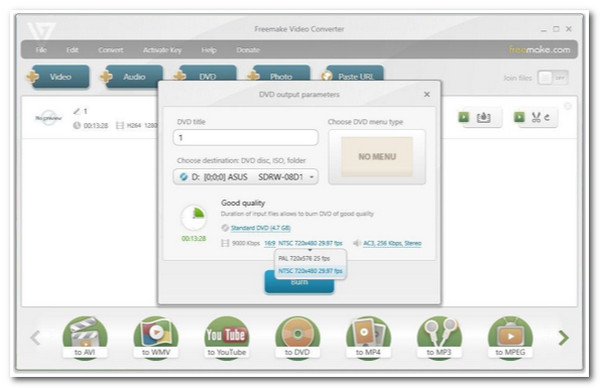Show more formats with right arrow
This screenshot has width=600, height=388.
[x=563, y=337]
